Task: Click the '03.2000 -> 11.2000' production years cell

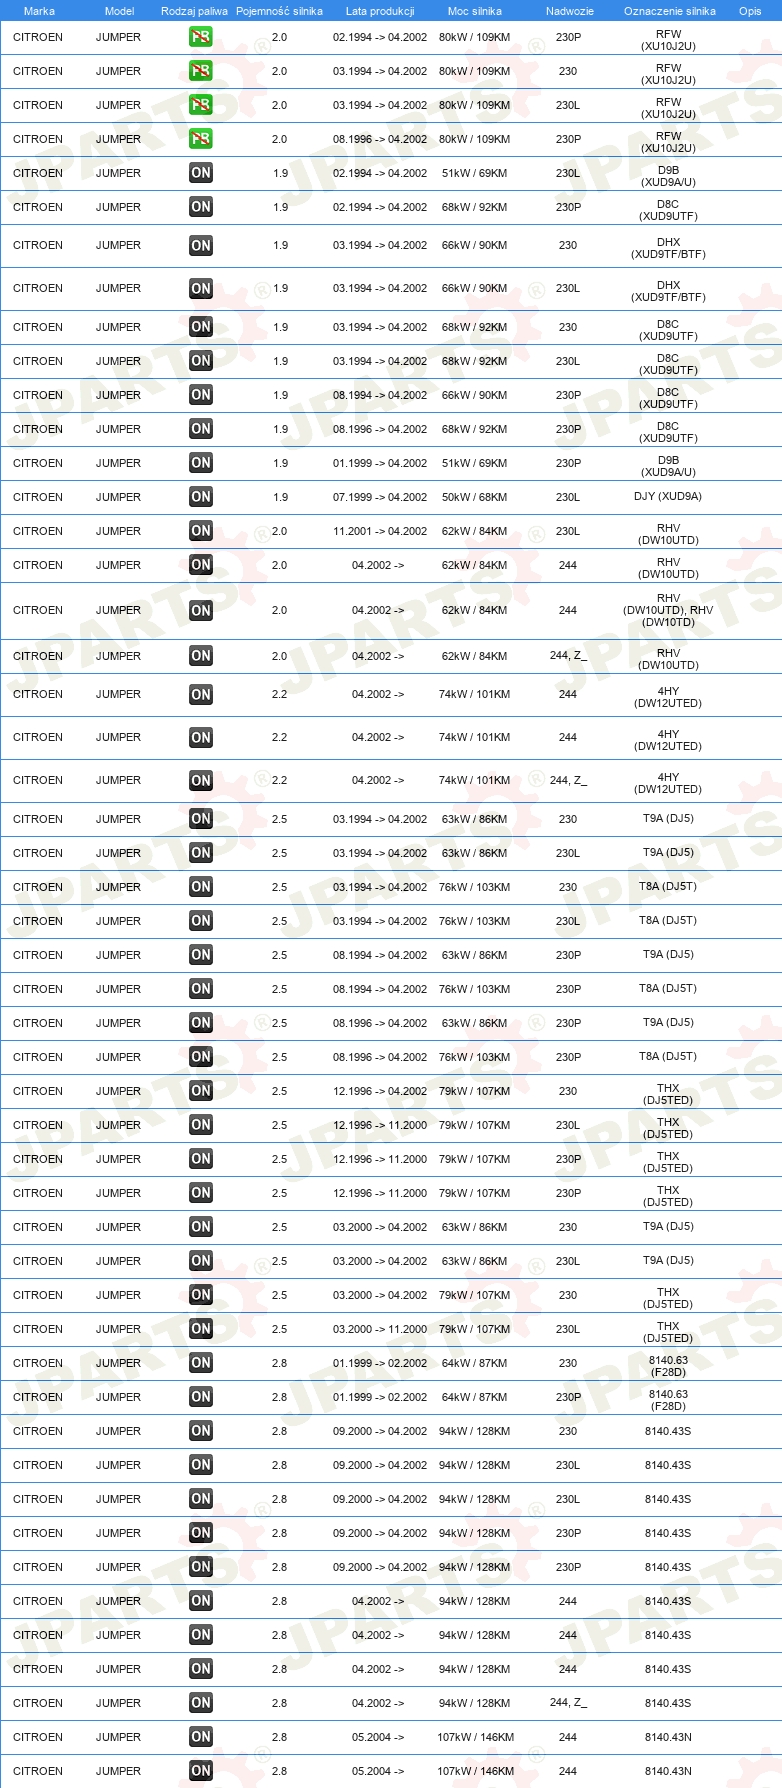Action: [x=380, y=1329]
